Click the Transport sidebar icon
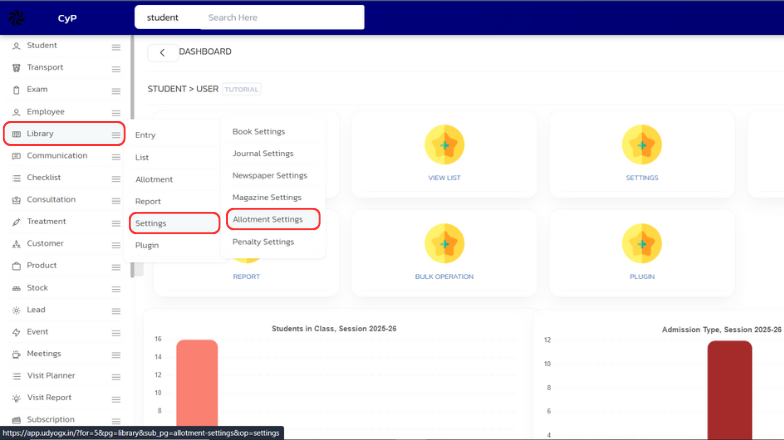Screen dimensions: 784x440 16,68
